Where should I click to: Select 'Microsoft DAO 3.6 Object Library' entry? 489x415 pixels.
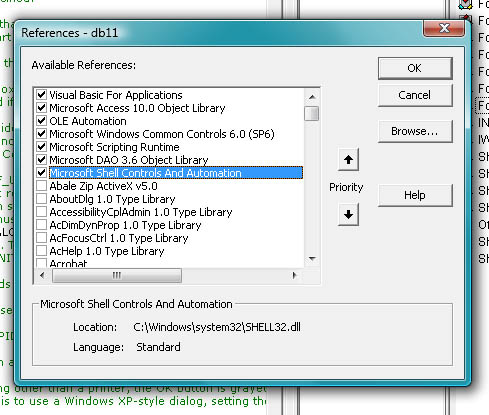[x=129, y=160]
